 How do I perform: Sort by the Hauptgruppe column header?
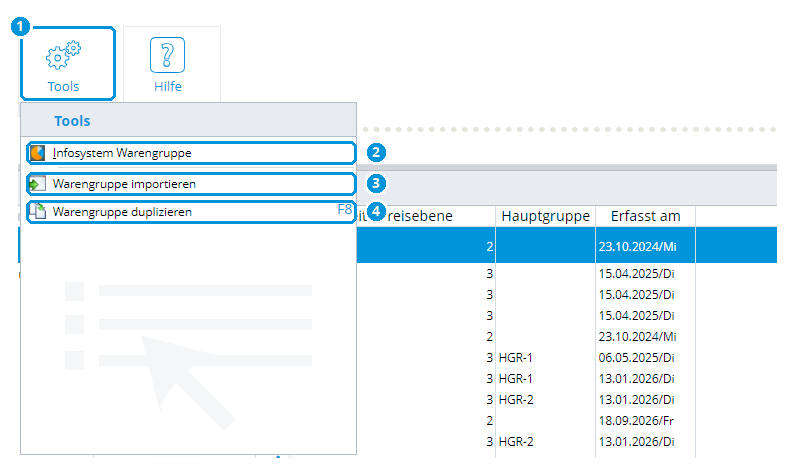(546, 216)
